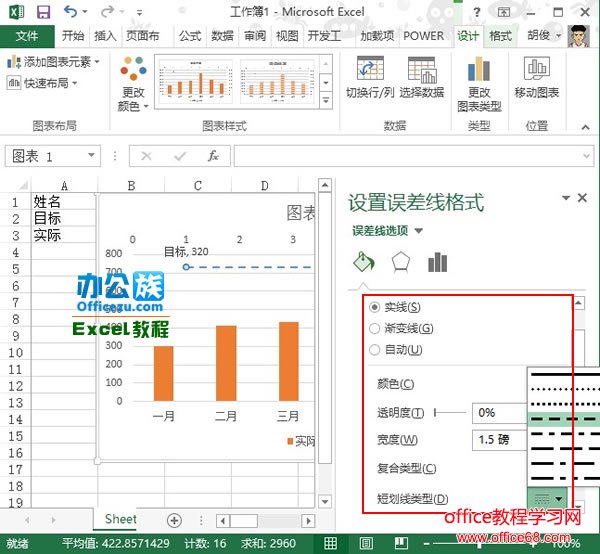Switch to the 格式 ribbon tab
The image size is (600, 554).
point(500,36)
